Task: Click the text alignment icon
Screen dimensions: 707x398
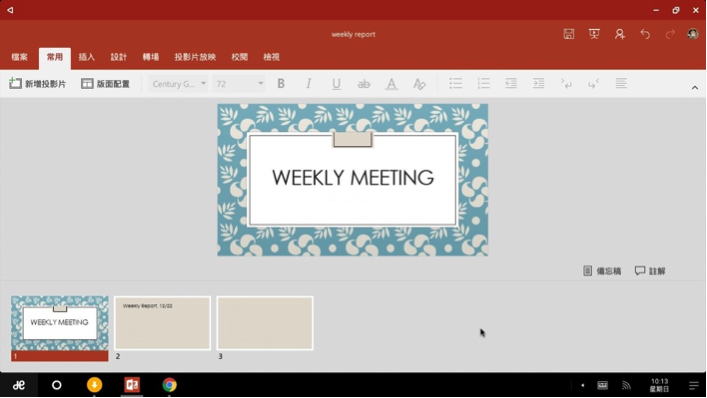Action: pos(621,83)
